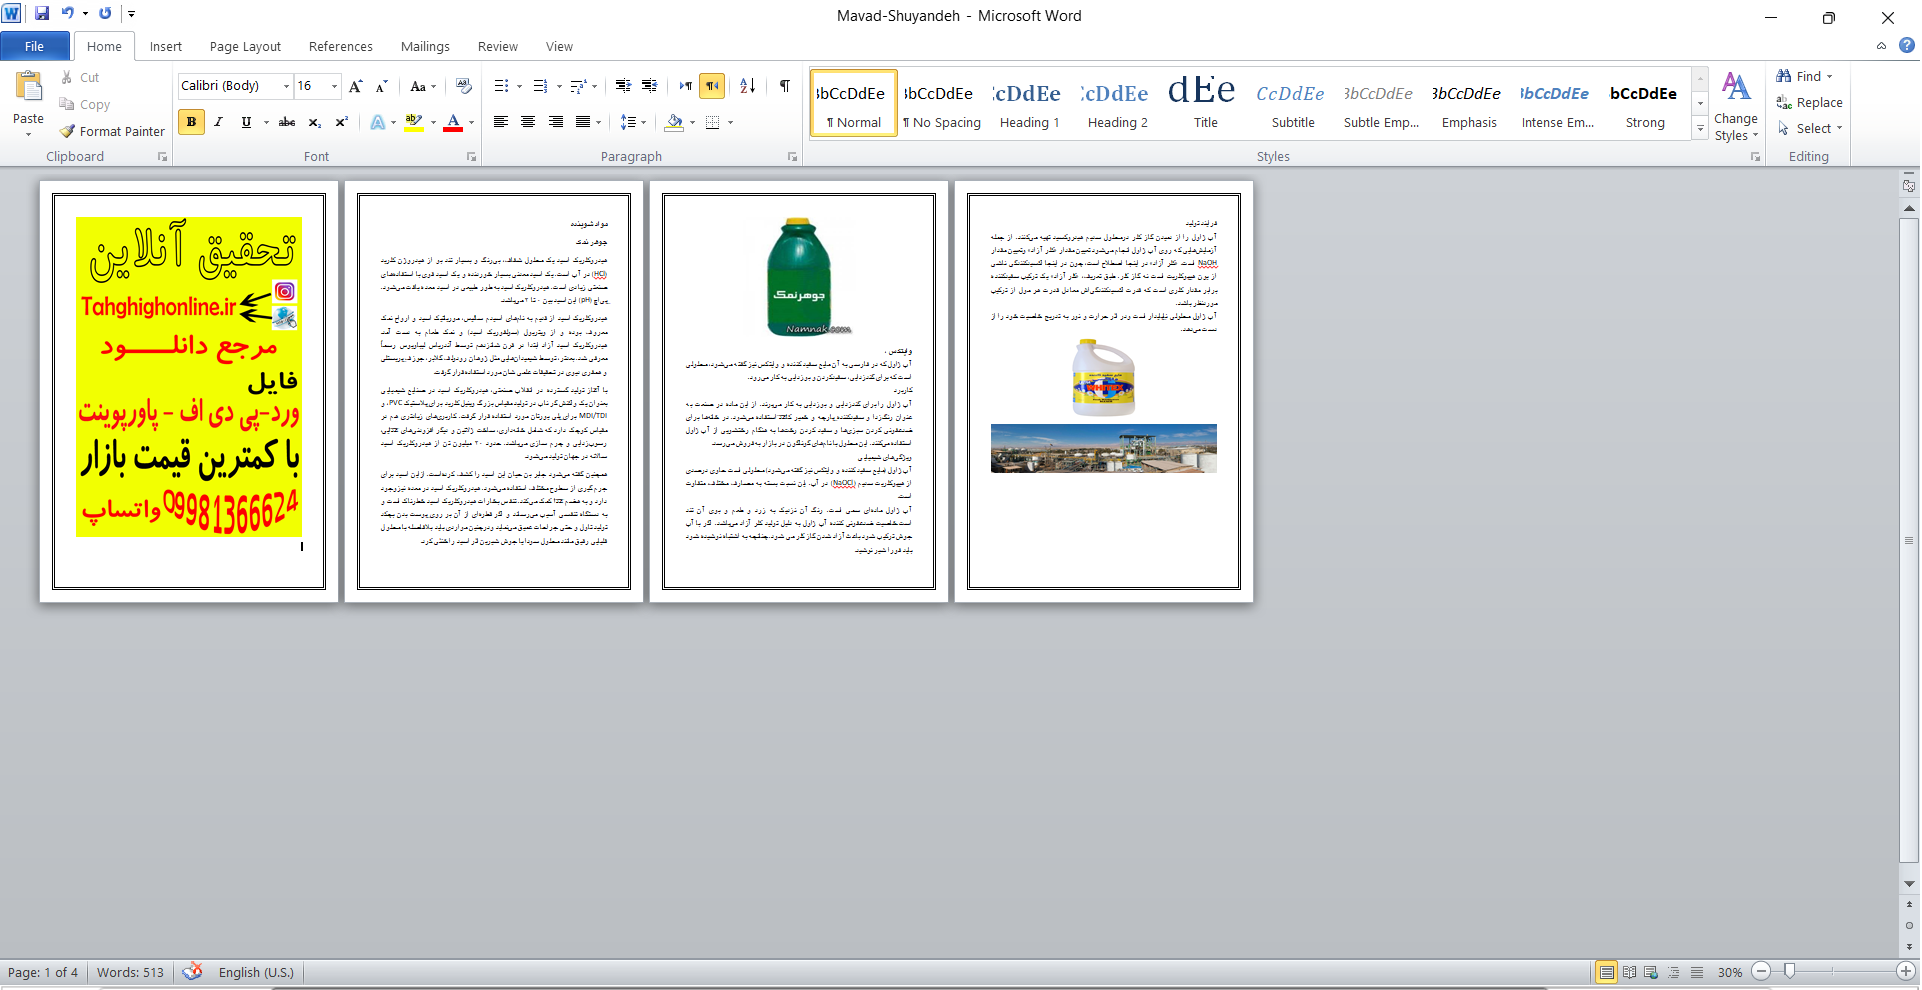The image size is (1922, 990).
Task: Toggle Italic formatting
Action: [x=218, y=122]
